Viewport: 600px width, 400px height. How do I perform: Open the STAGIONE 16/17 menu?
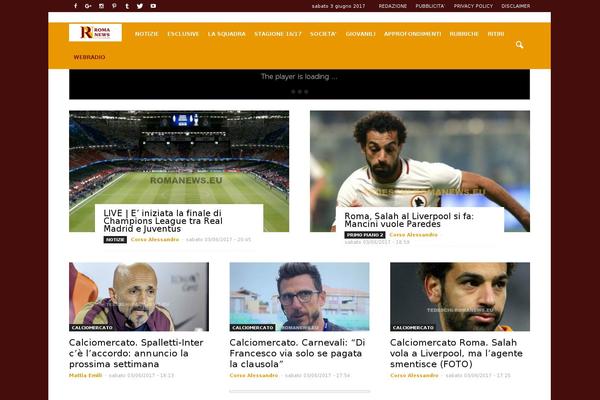click(278, 34)
